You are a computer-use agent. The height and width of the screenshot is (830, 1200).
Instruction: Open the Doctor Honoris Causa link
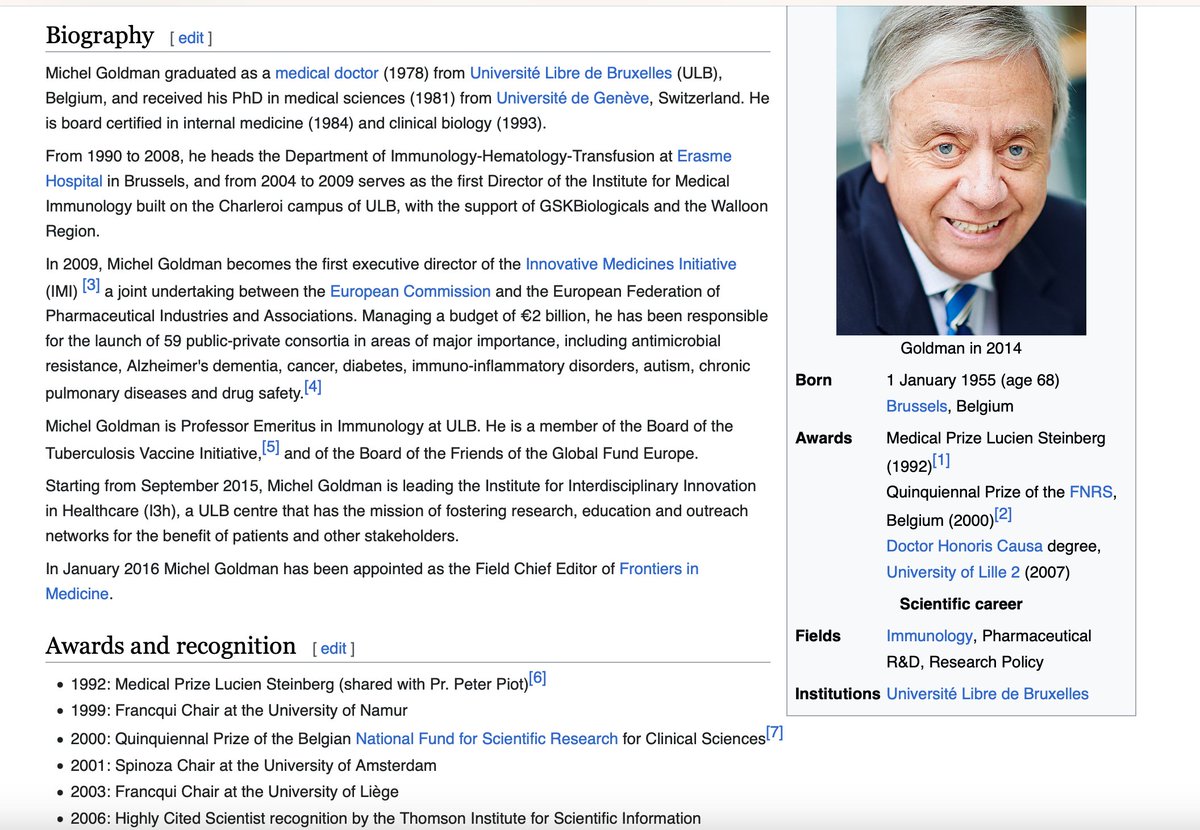point(964,546)
